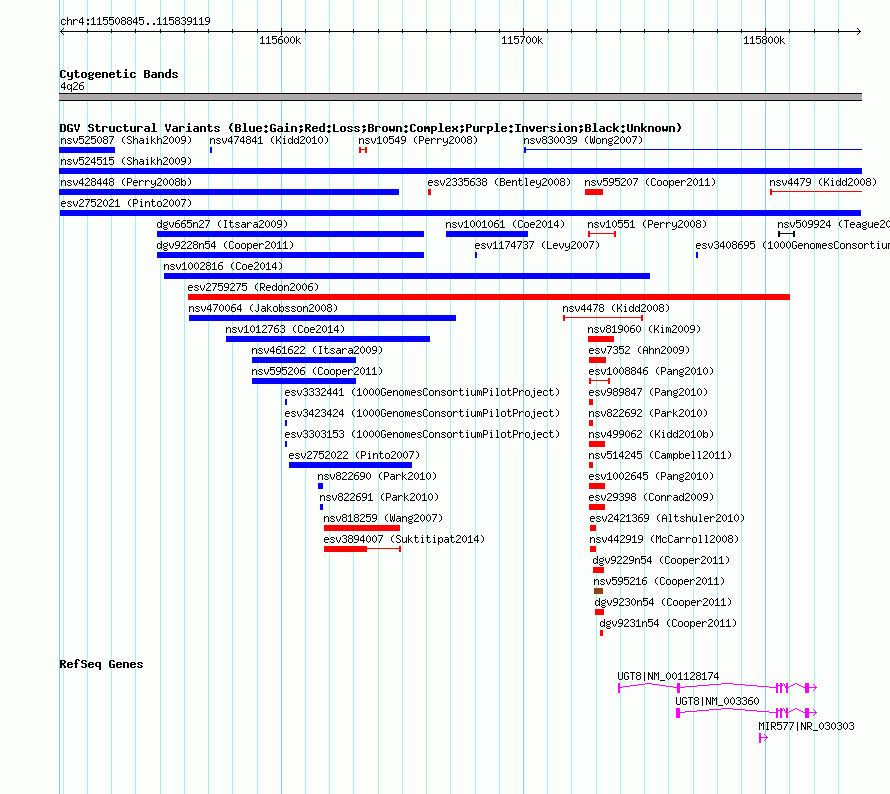
Task: Click the esv2752022 (Pinto2007) label
Action: point(354,455)
